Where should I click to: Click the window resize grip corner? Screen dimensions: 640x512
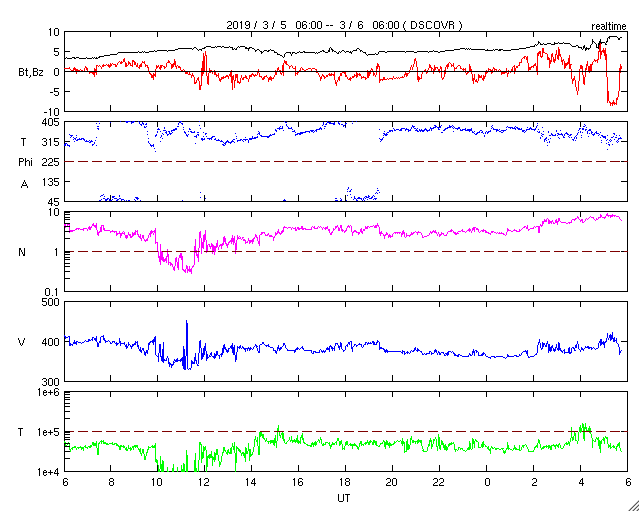tap(634, 506)
